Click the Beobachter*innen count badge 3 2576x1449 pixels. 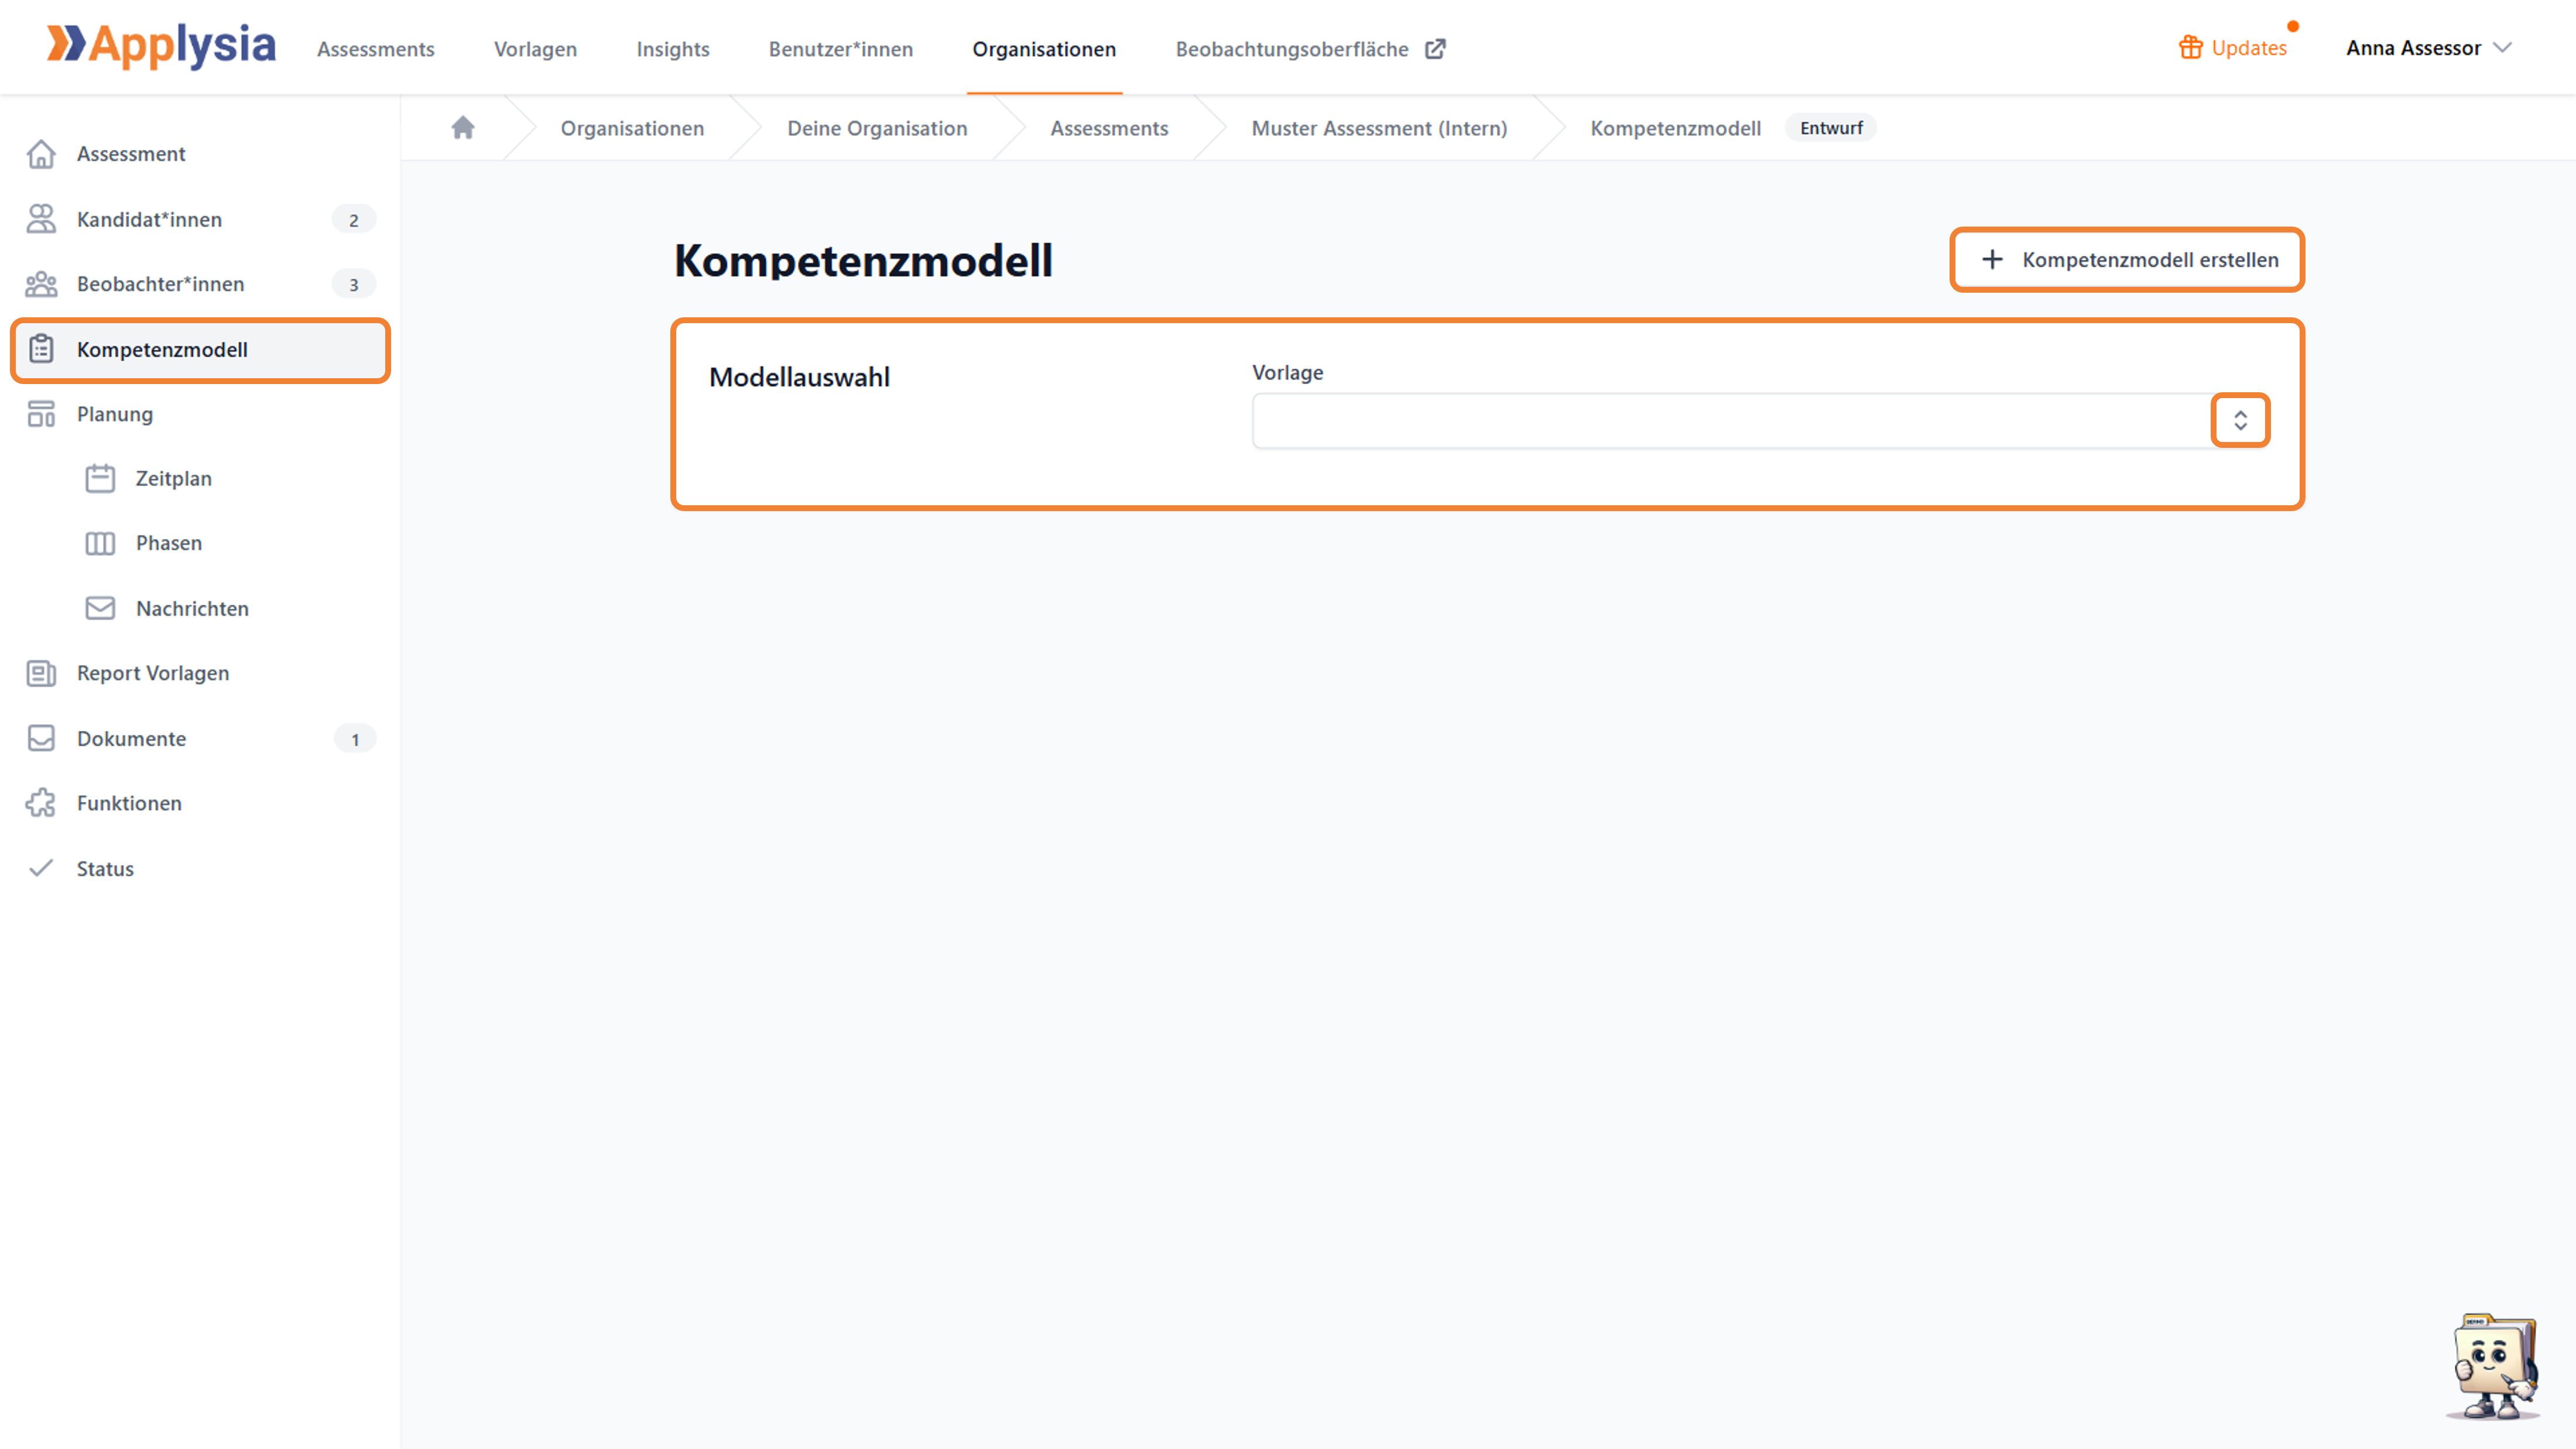(354, 285)
